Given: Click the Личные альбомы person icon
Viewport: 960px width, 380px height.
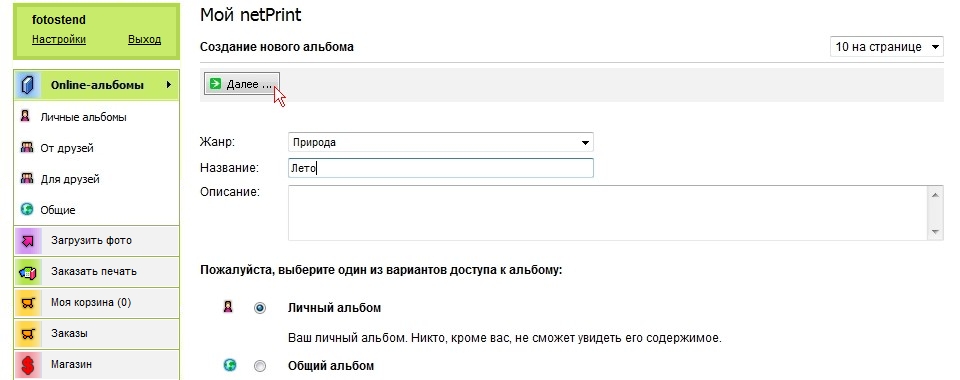Looking at the screenshot, I should pyautogui.click(x=25, y=116).
